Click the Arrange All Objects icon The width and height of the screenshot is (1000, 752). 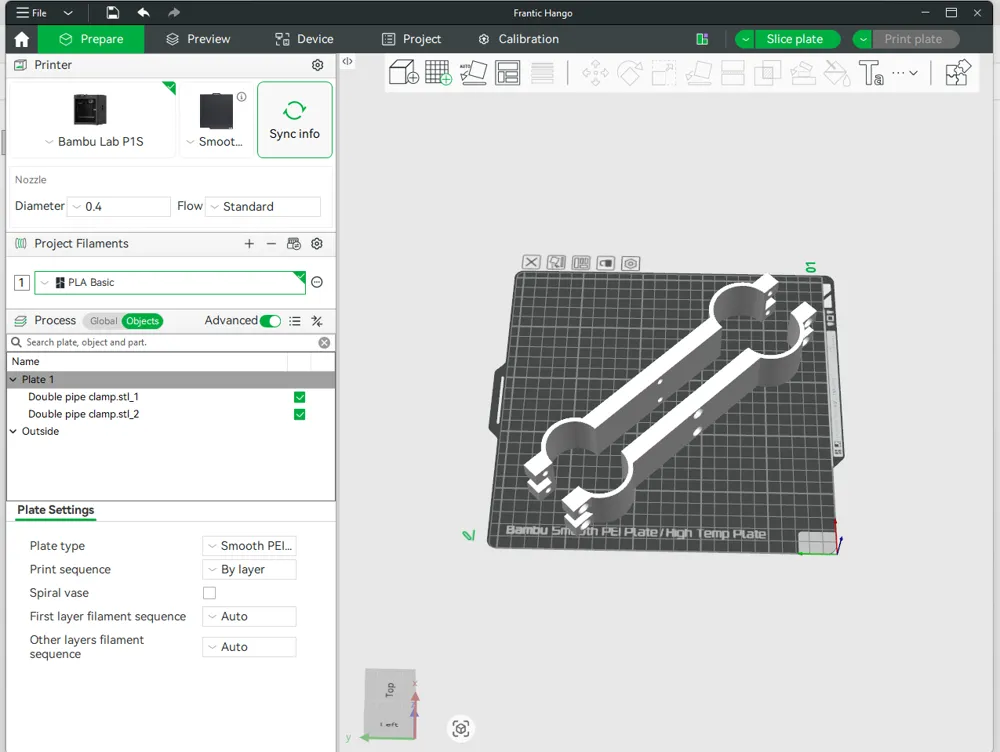(x=507, y=72)
